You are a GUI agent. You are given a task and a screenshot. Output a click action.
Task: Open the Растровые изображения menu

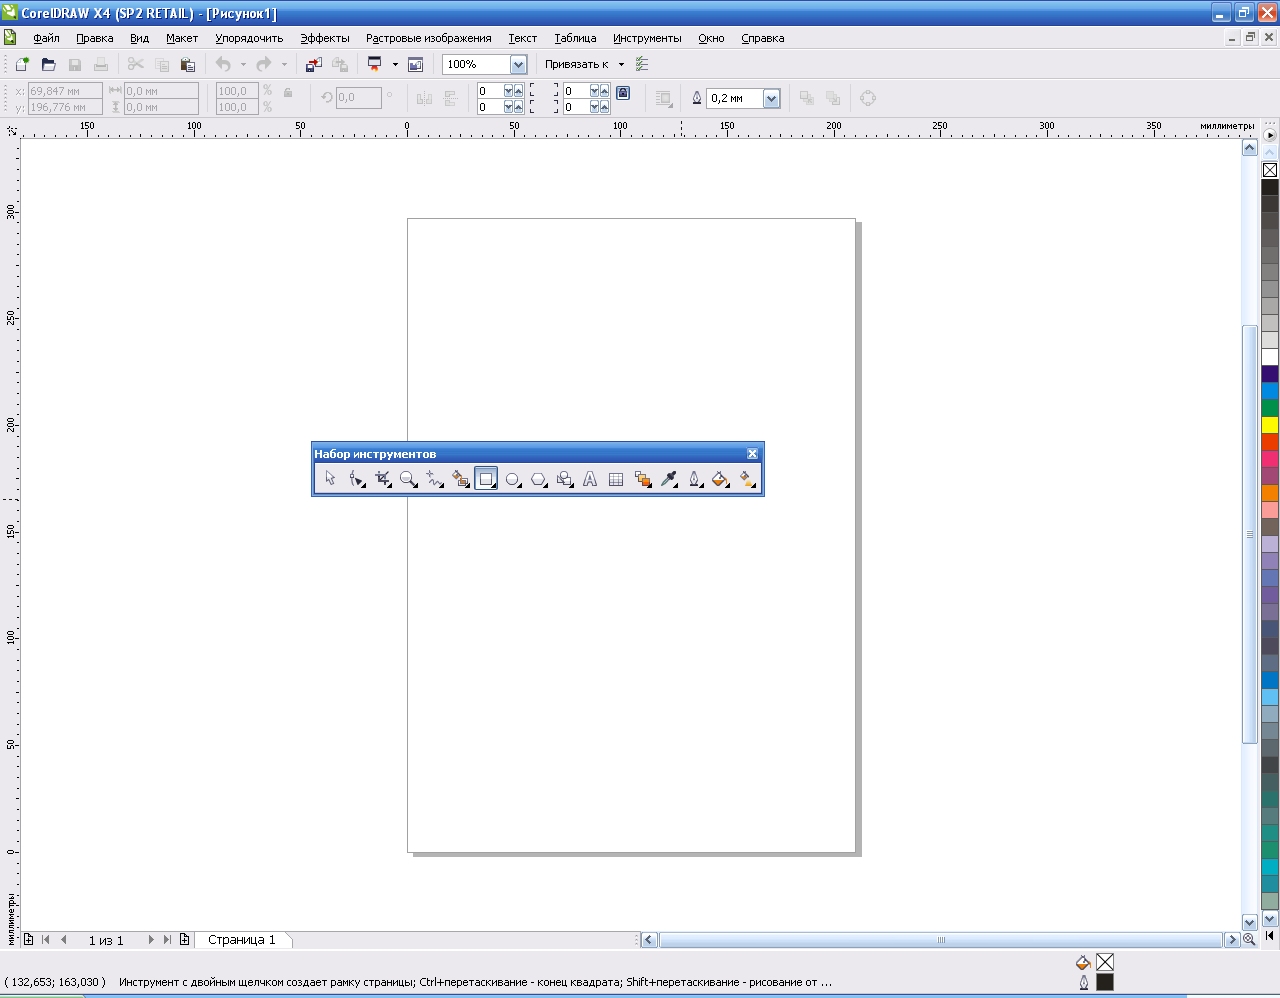(x=429, y=38)
